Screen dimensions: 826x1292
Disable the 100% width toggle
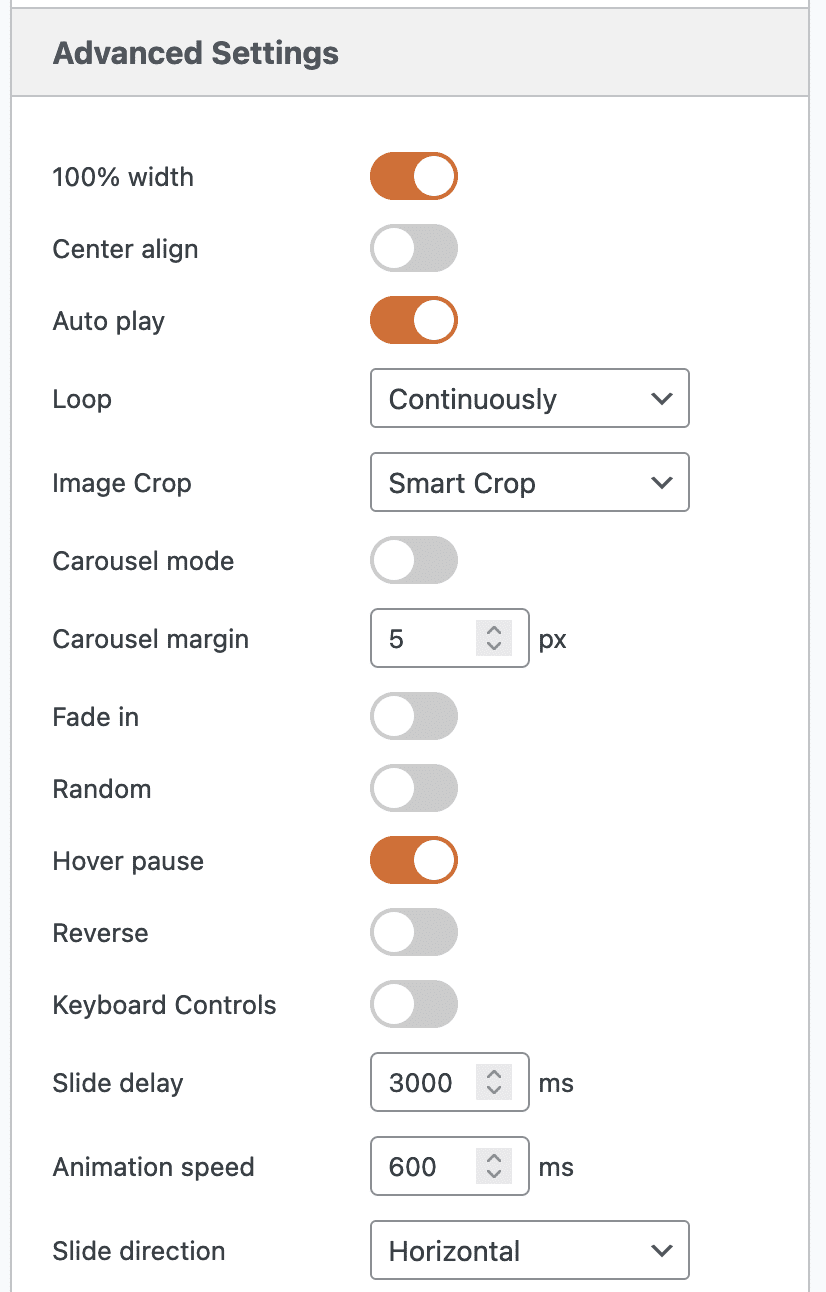click(x=414, y=177)
